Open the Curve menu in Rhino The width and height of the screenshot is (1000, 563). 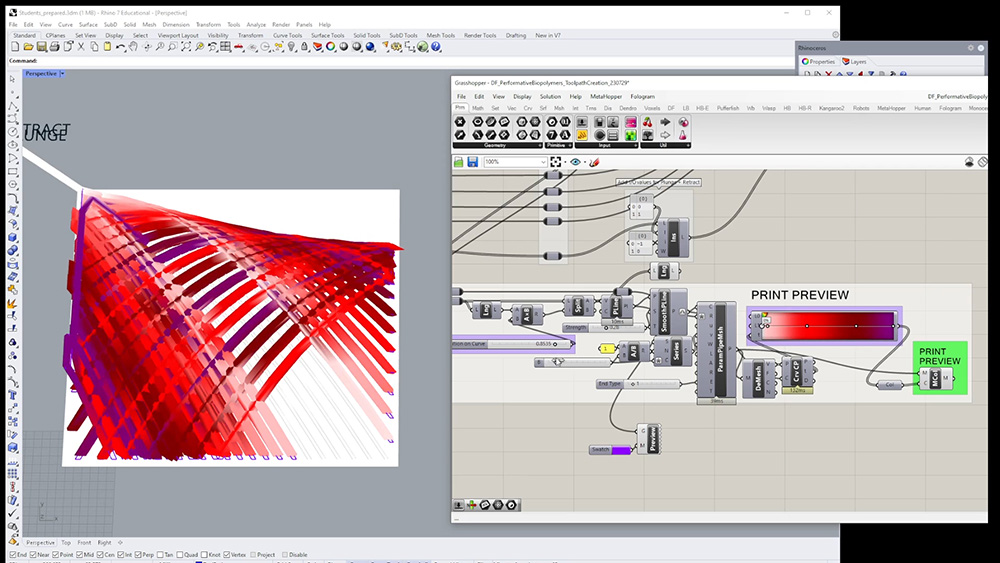coord(65,24)
